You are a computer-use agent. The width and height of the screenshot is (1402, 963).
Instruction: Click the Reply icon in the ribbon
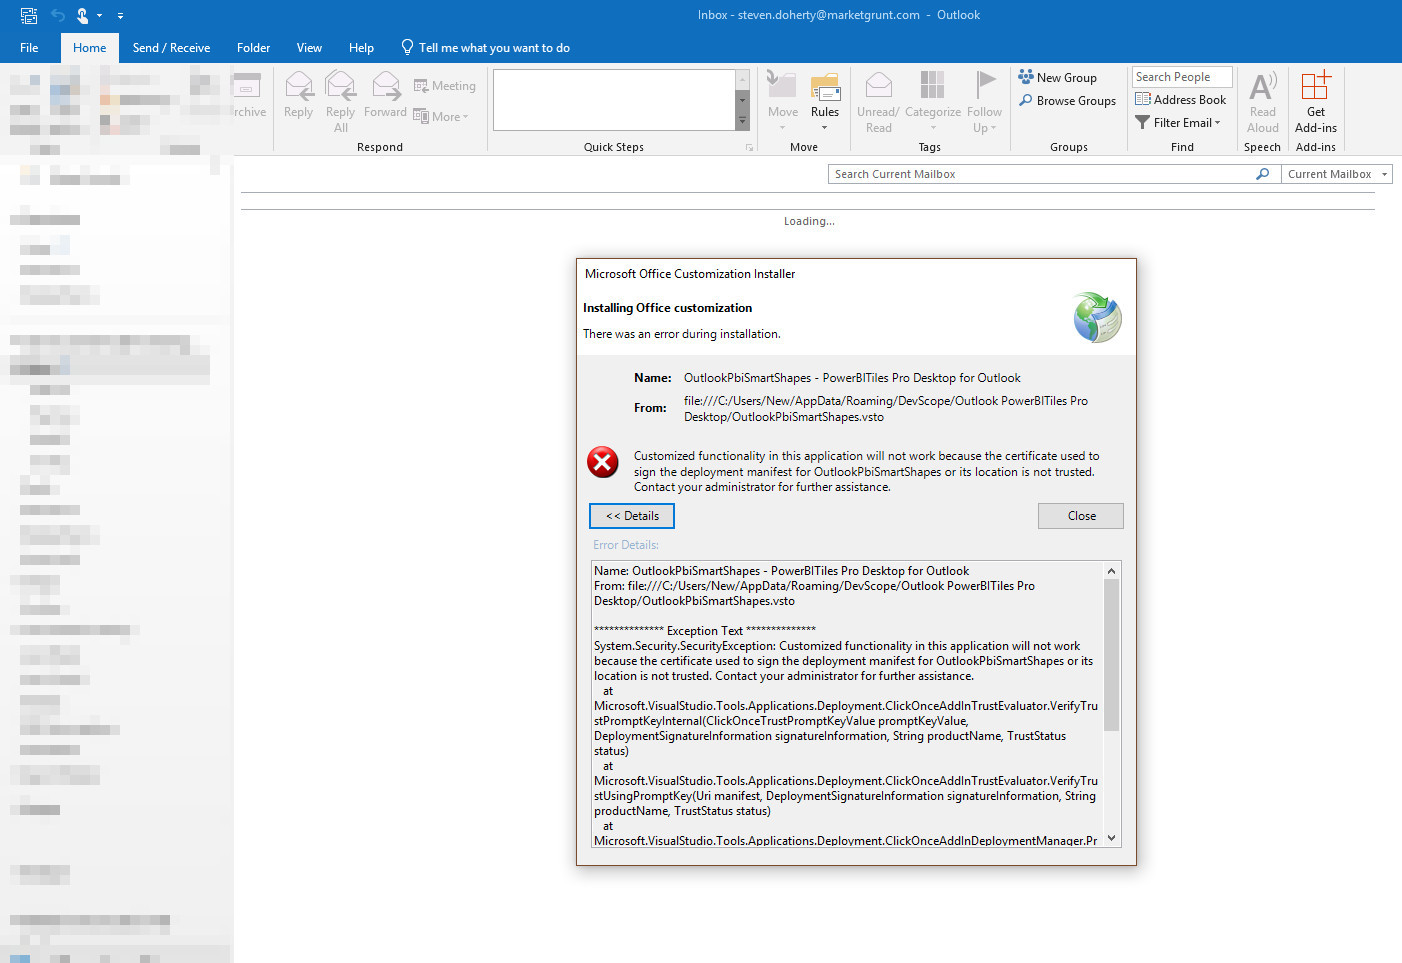tap(298, 94)
